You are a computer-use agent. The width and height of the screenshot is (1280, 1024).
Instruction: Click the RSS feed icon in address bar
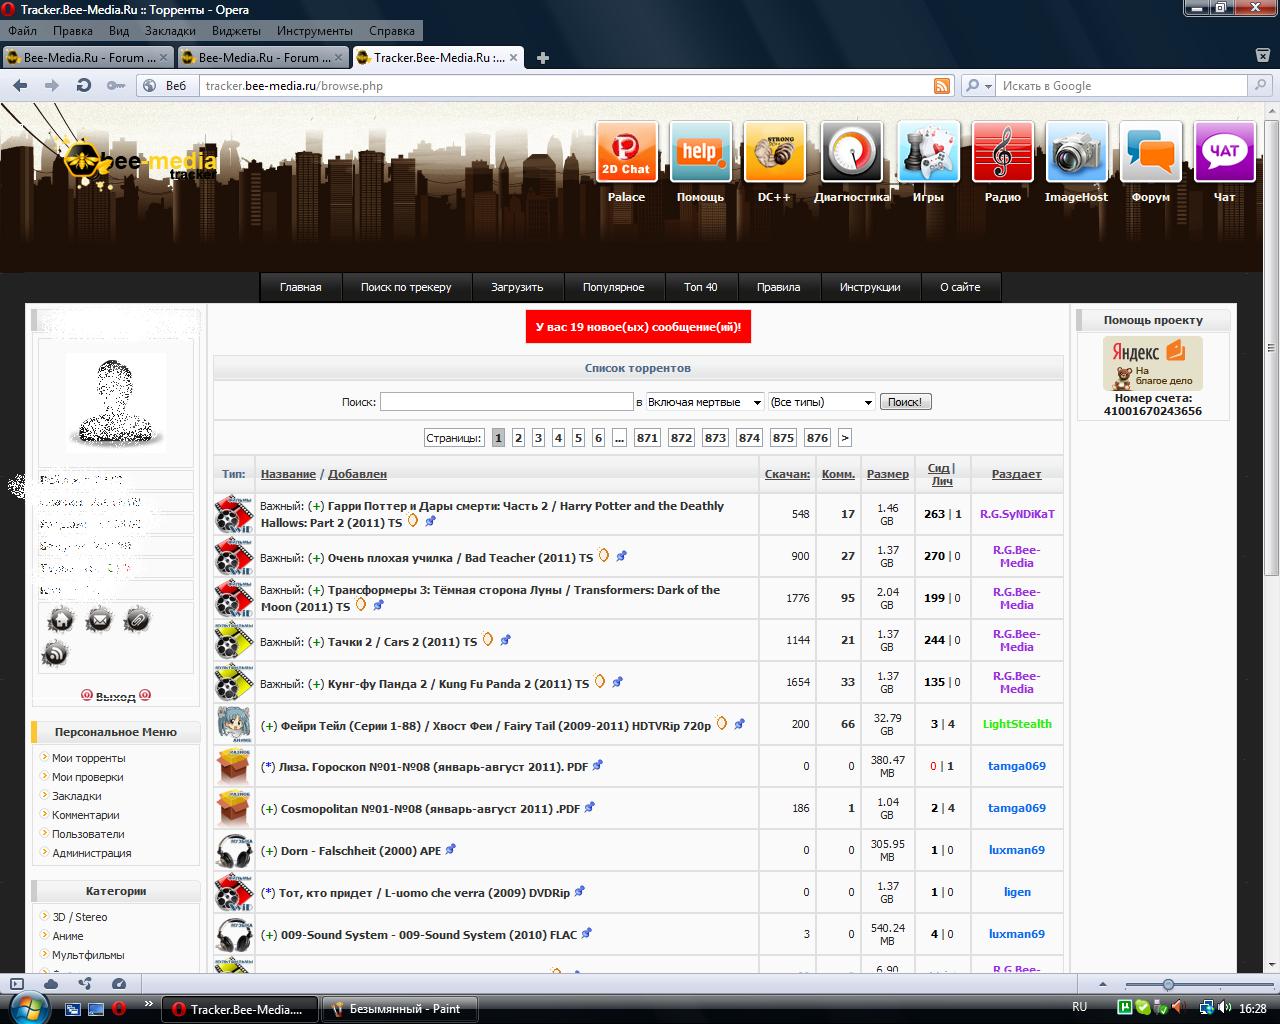[x=942, y=86]
